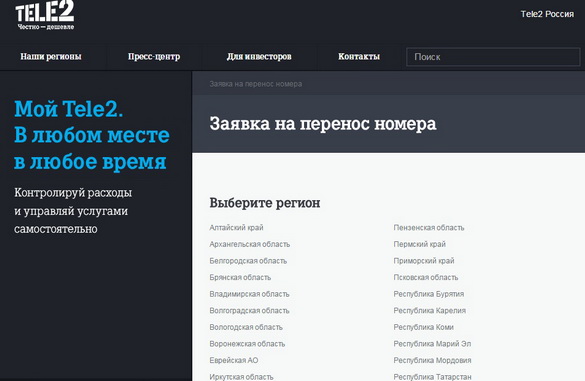Click the Мой Tele2 promo banner headline
The image size is (585, 381).
92,135
